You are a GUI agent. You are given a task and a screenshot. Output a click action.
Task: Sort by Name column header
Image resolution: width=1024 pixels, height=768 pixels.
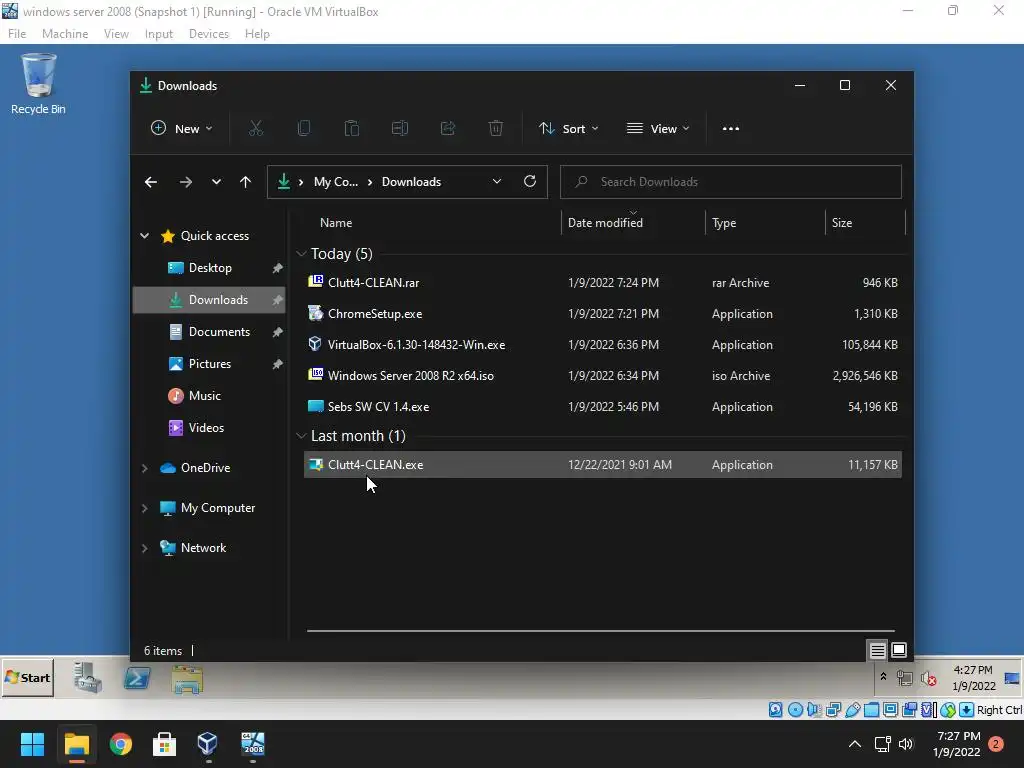[x=431, y=223]
